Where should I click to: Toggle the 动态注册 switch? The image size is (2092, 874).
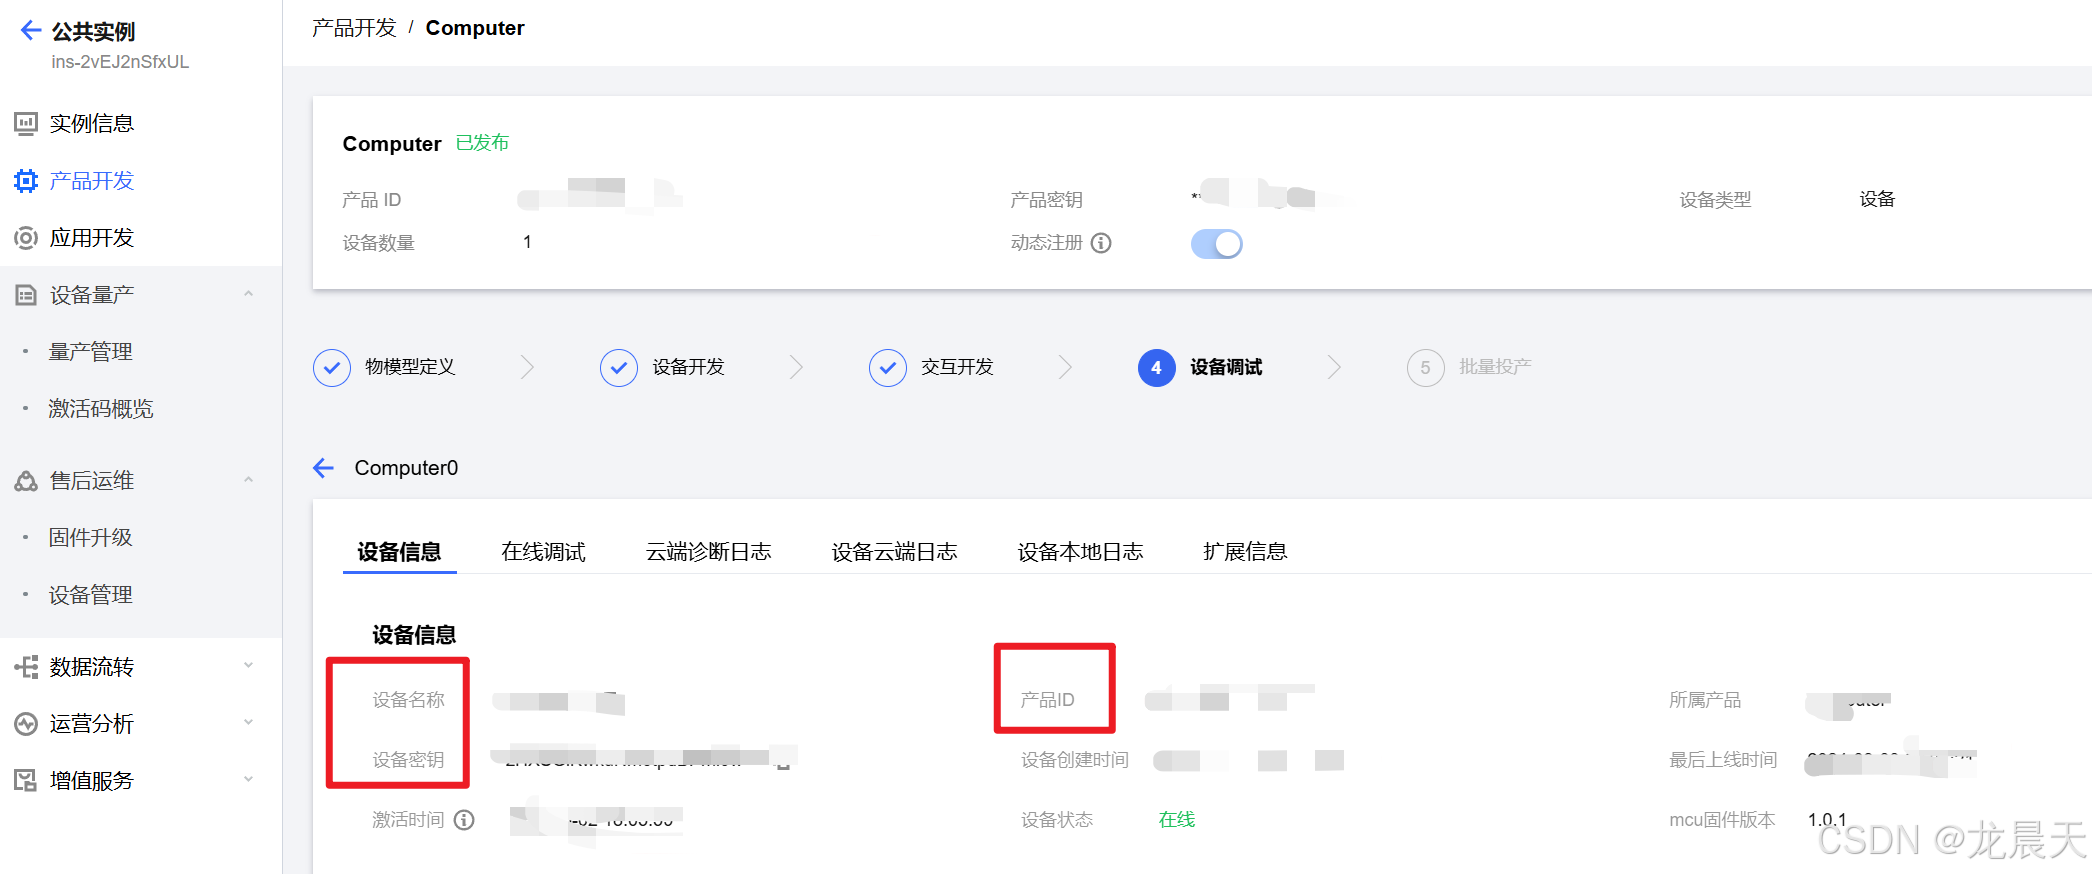(x=1217, y=244)
